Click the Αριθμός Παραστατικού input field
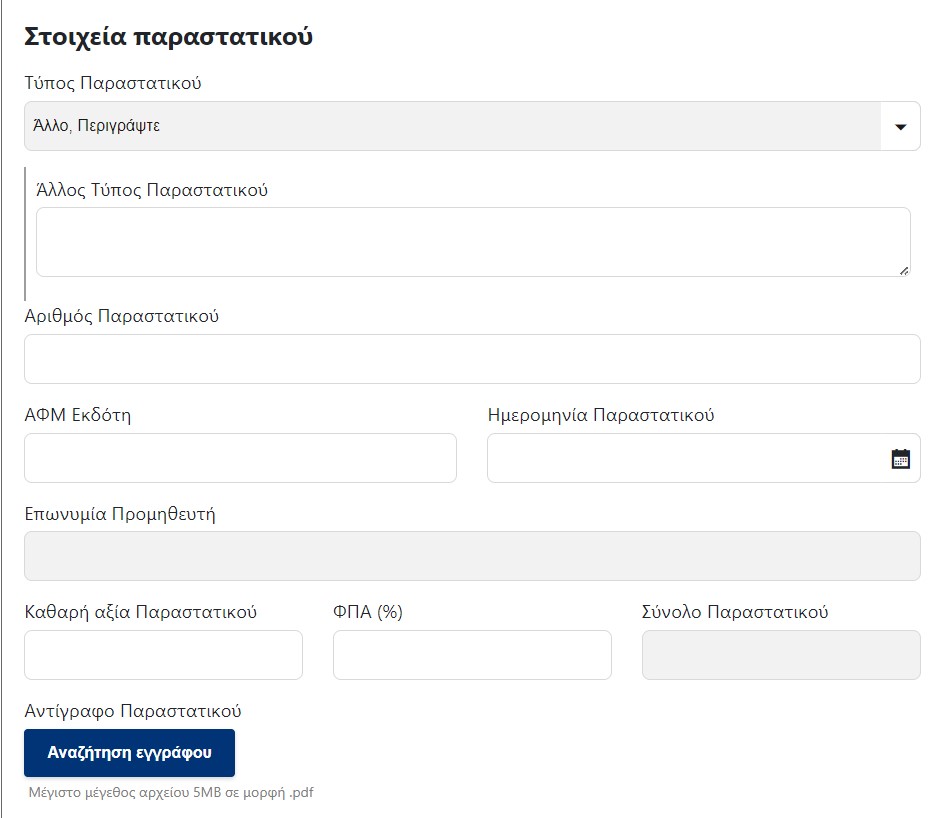The height and width of the screenshot is (818, 942). click(472, 359)
